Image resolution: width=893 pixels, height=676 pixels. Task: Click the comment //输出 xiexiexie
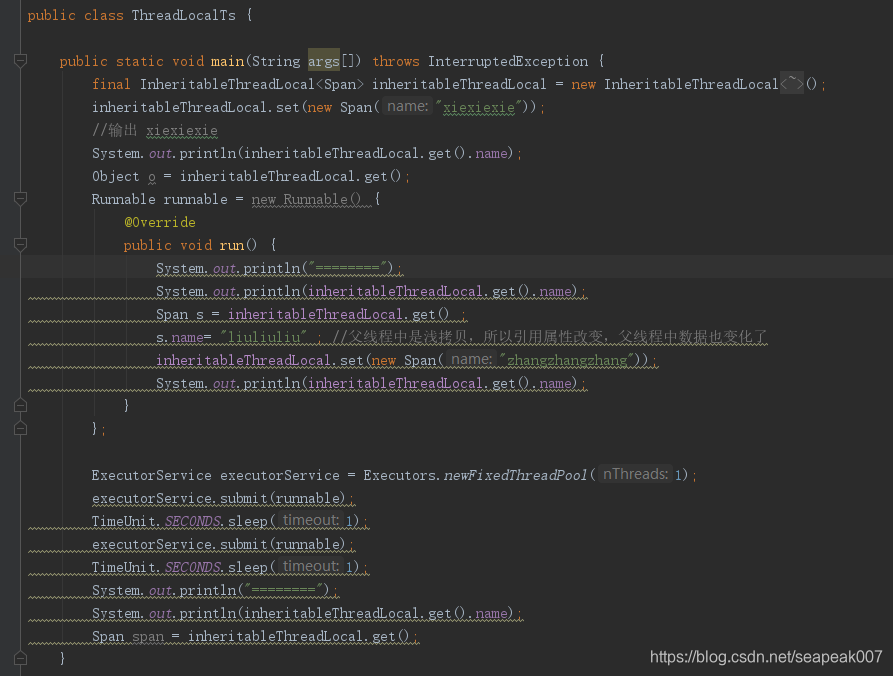[155, 130]
